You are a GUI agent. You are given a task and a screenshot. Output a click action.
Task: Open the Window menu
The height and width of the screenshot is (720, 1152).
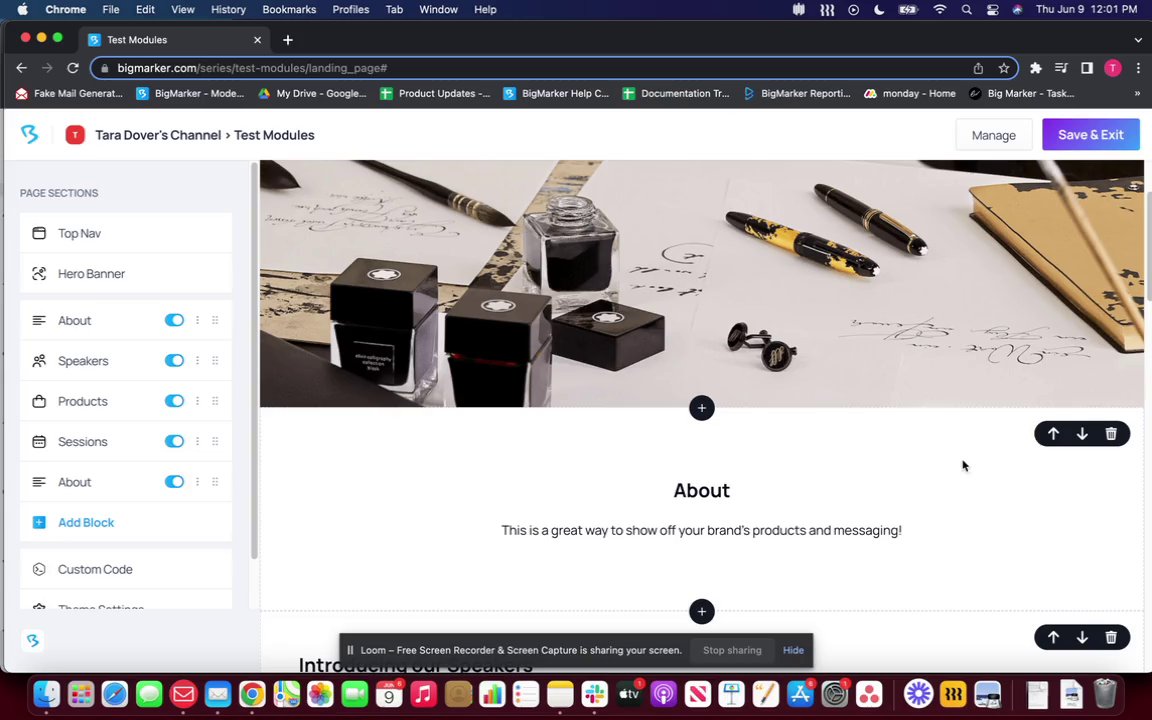point(439,10)
